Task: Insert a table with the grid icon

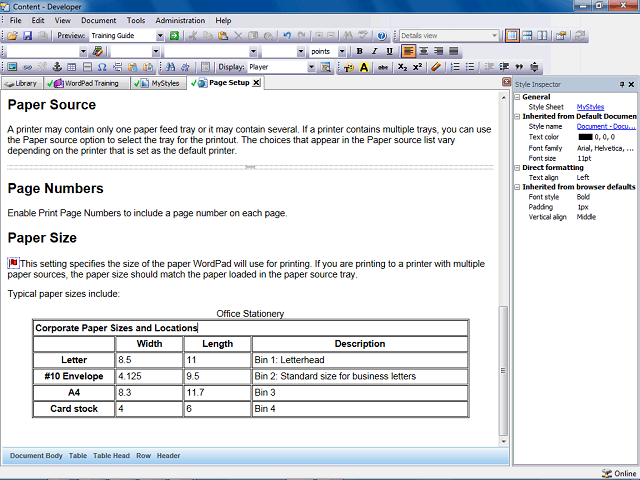Action: (x=72, y=67)
